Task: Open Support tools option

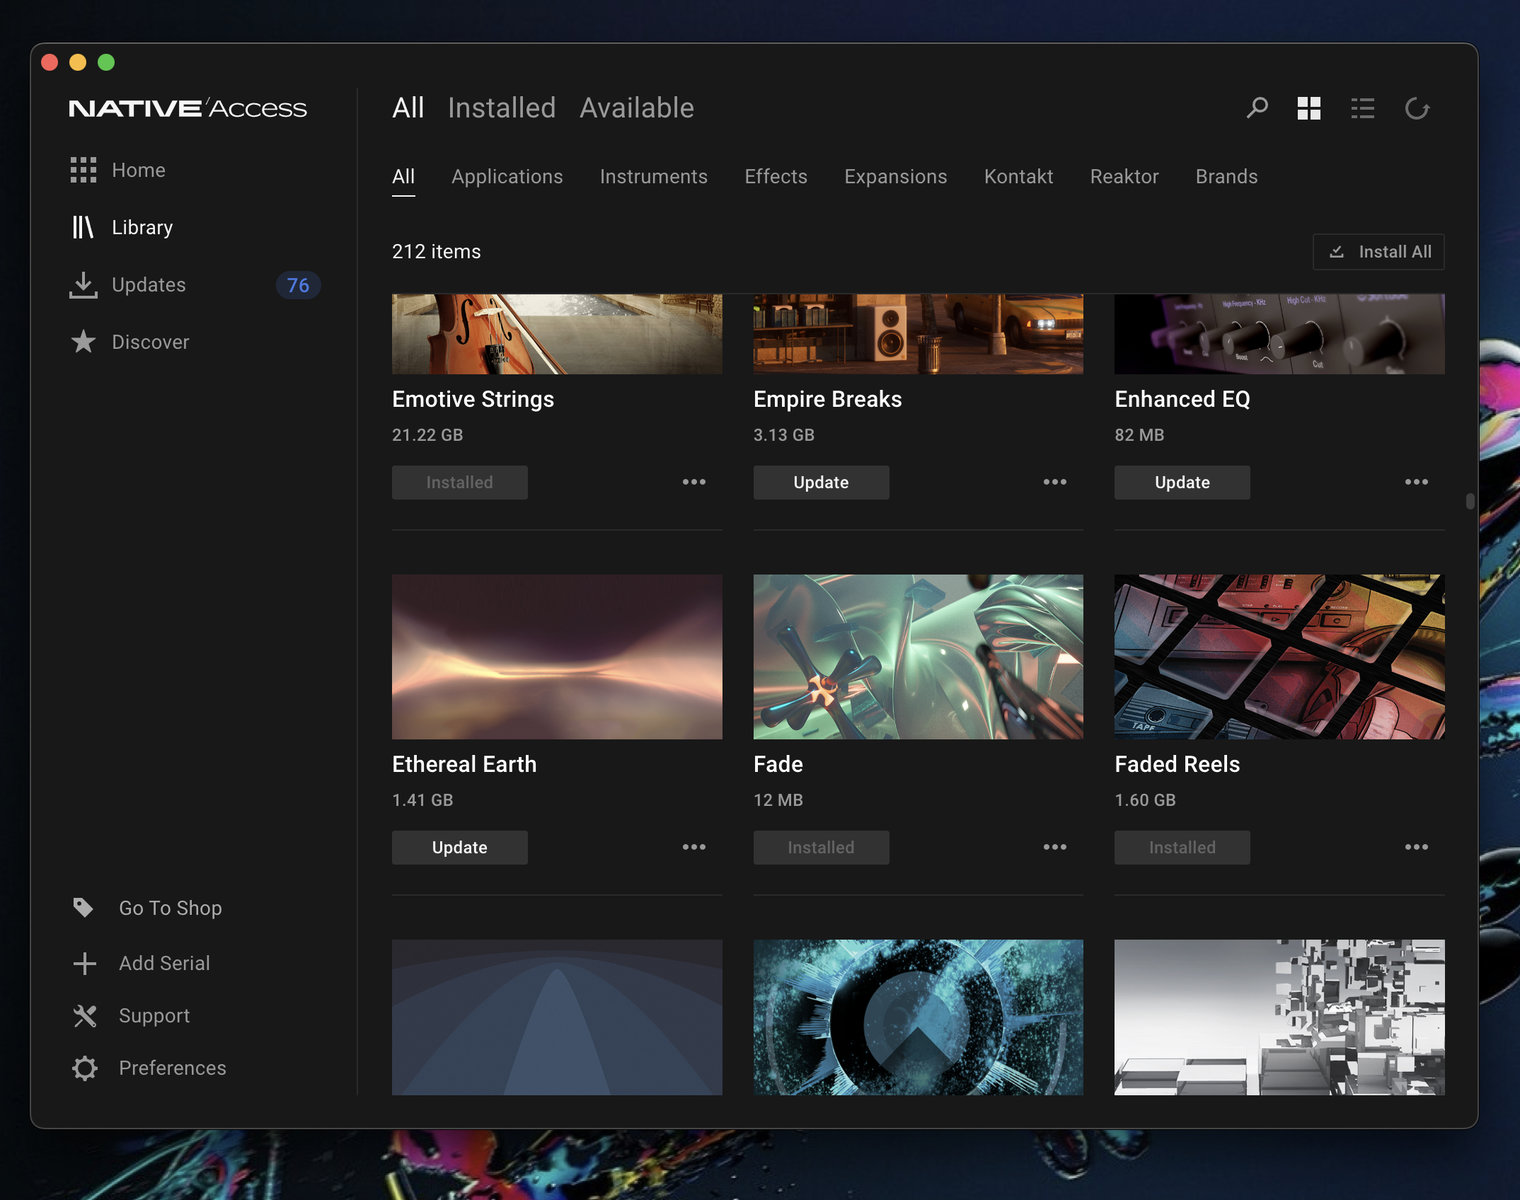Action: coord(154,1016)
